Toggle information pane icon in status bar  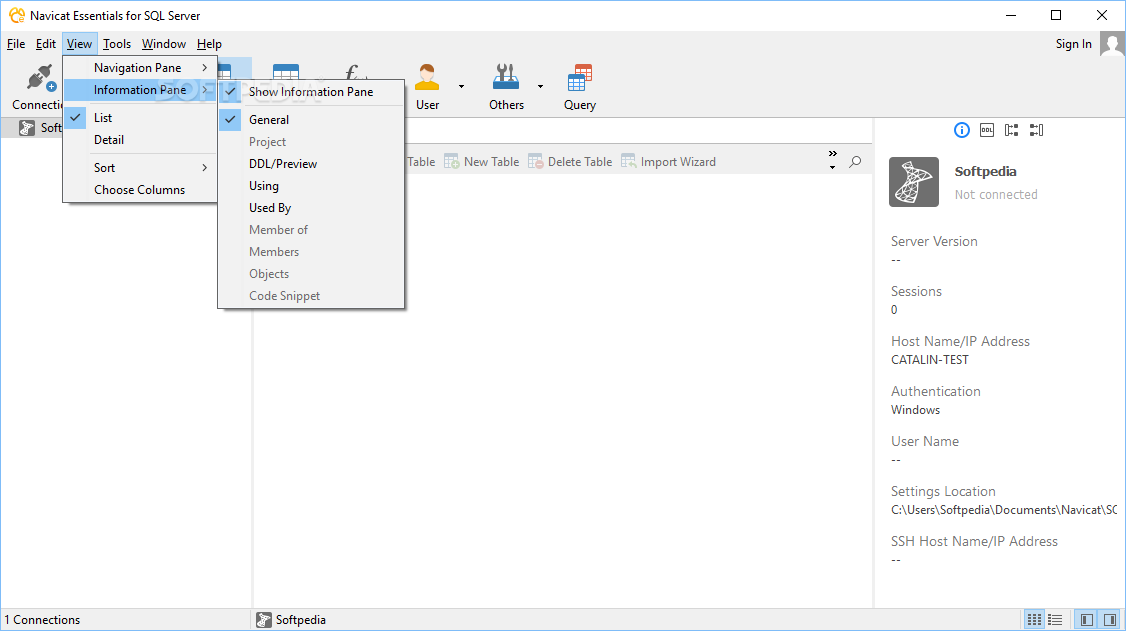point(1109,620)
